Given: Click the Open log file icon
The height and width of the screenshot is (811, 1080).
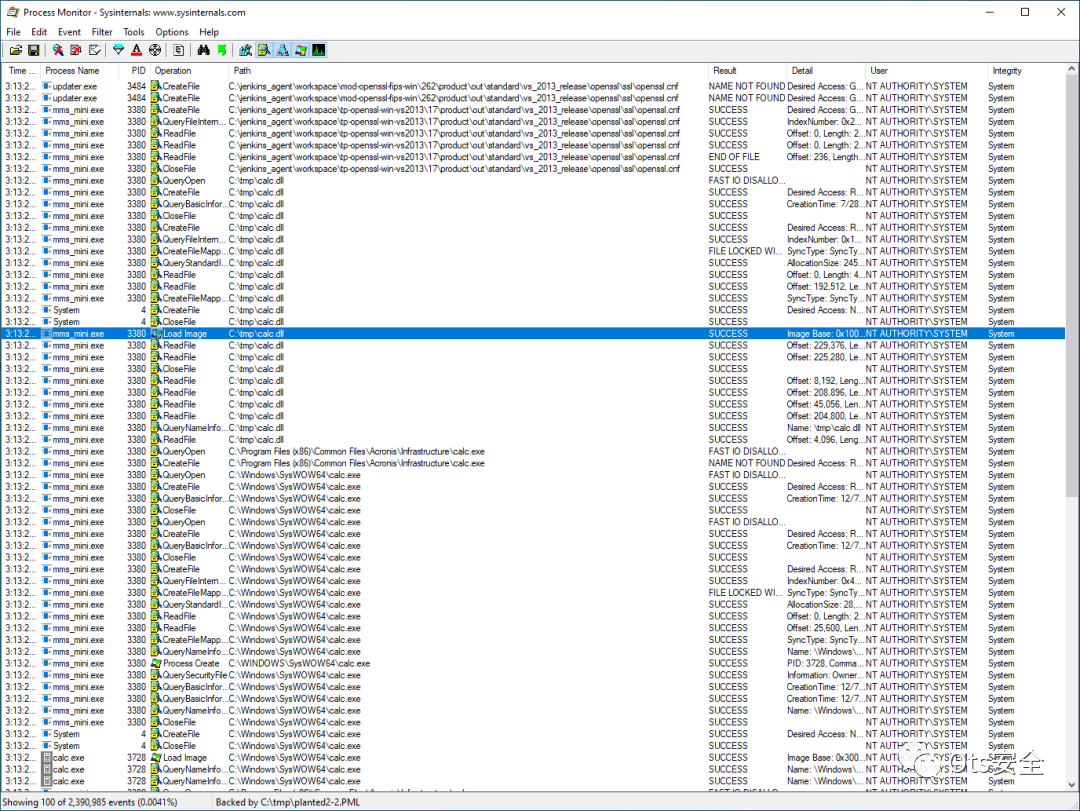Looking at the screenshot, I should [x=16, y=50].
